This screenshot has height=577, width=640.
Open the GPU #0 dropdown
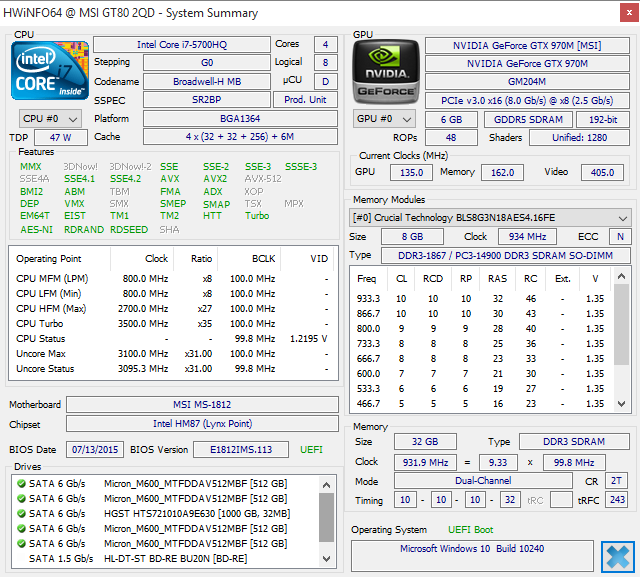click(x=384, y=119)
